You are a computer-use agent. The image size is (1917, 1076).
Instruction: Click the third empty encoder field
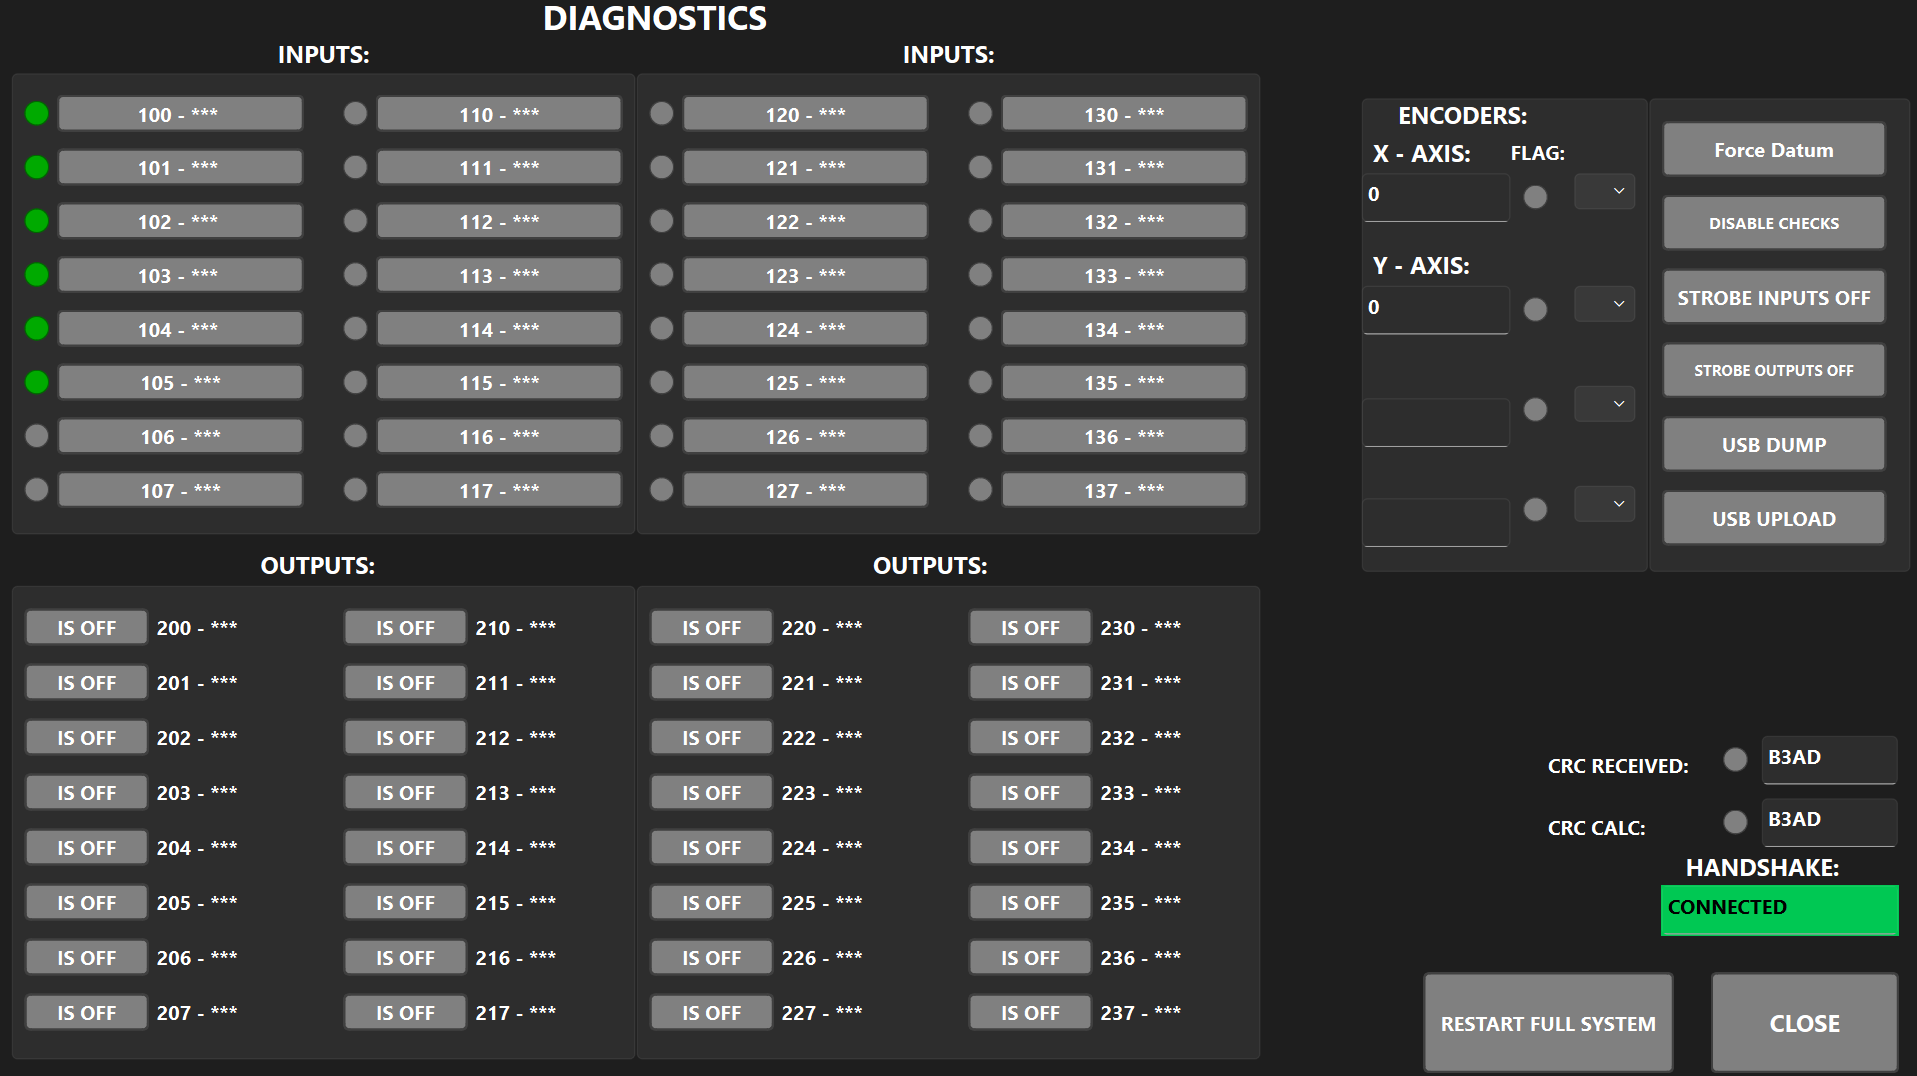(x=1436, y=422)
